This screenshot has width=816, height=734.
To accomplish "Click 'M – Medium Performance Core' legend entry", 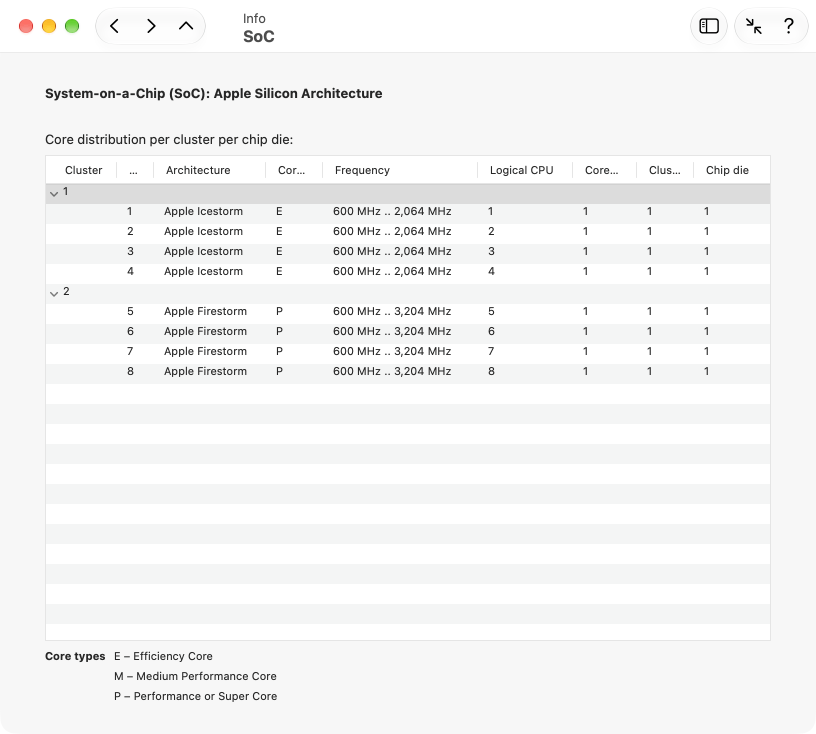I will (x=195, y=676).
